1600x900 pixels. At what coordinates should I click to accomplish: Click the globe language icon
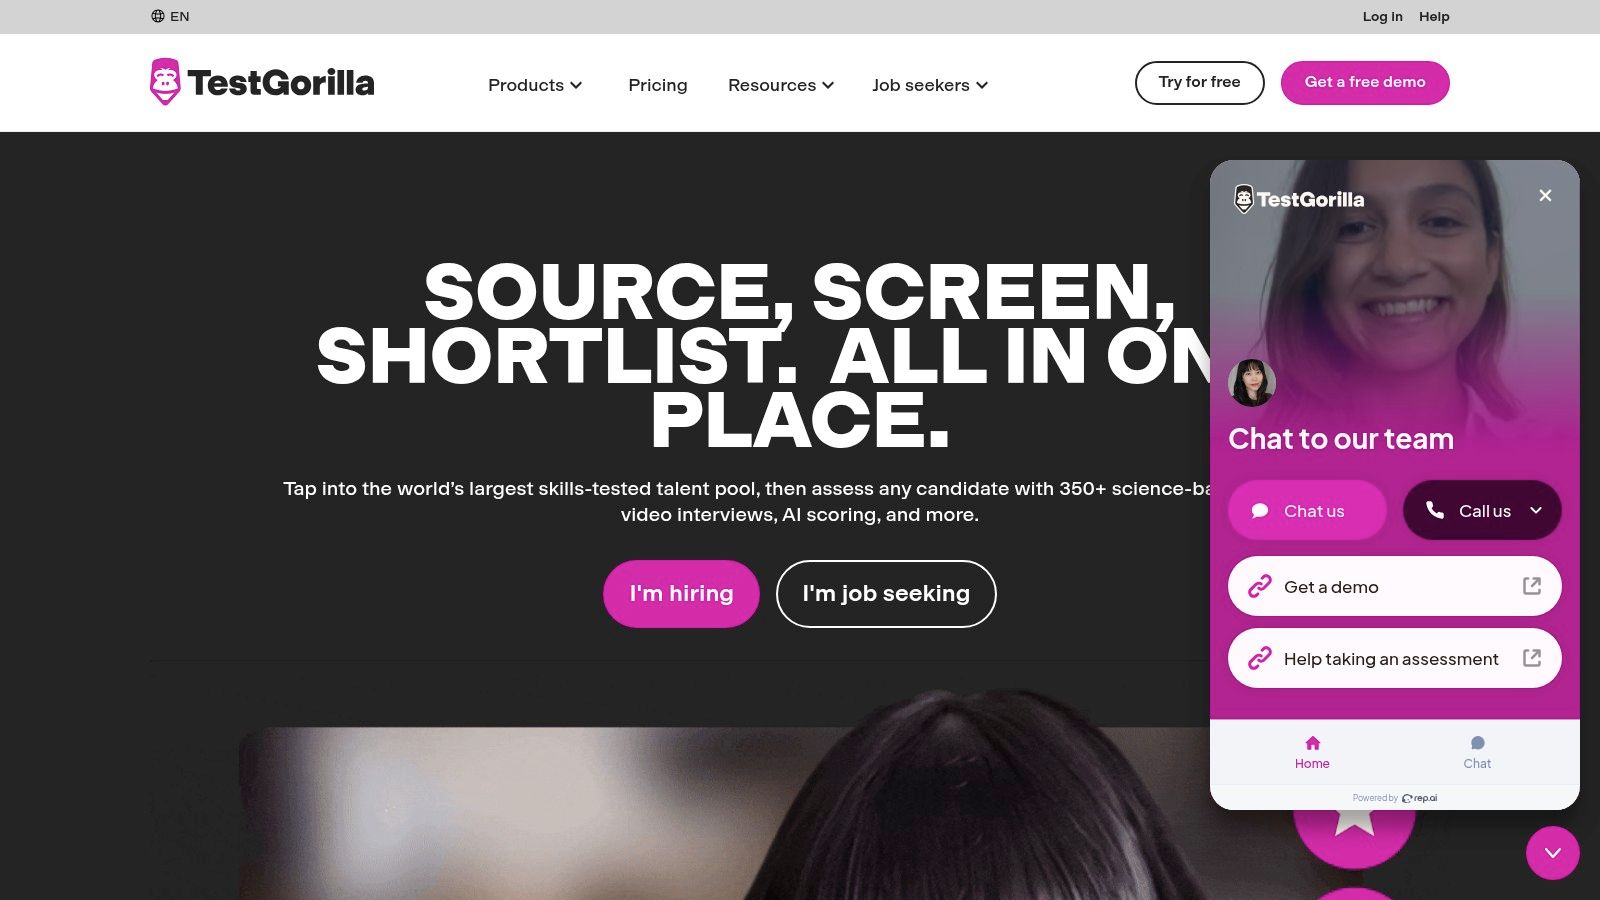[x=158, y=16]
